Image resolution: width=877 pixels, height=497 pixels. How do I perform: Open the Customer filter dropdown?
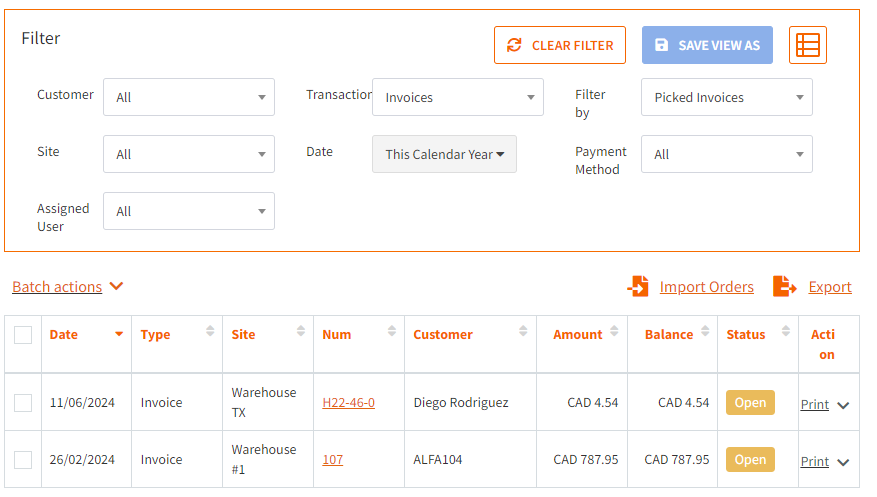pos(188,97)
